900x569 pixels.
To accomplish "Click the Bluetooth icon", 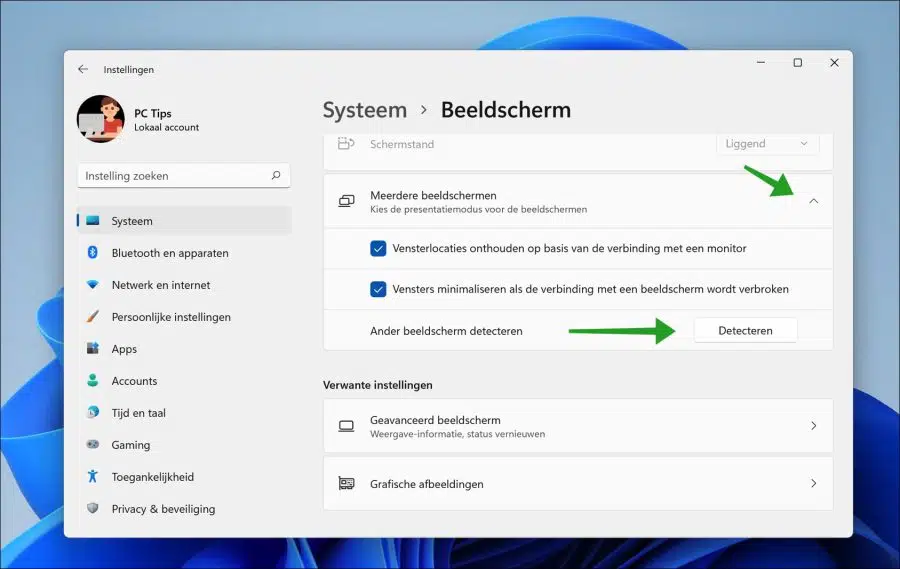I will pos(92,252).
